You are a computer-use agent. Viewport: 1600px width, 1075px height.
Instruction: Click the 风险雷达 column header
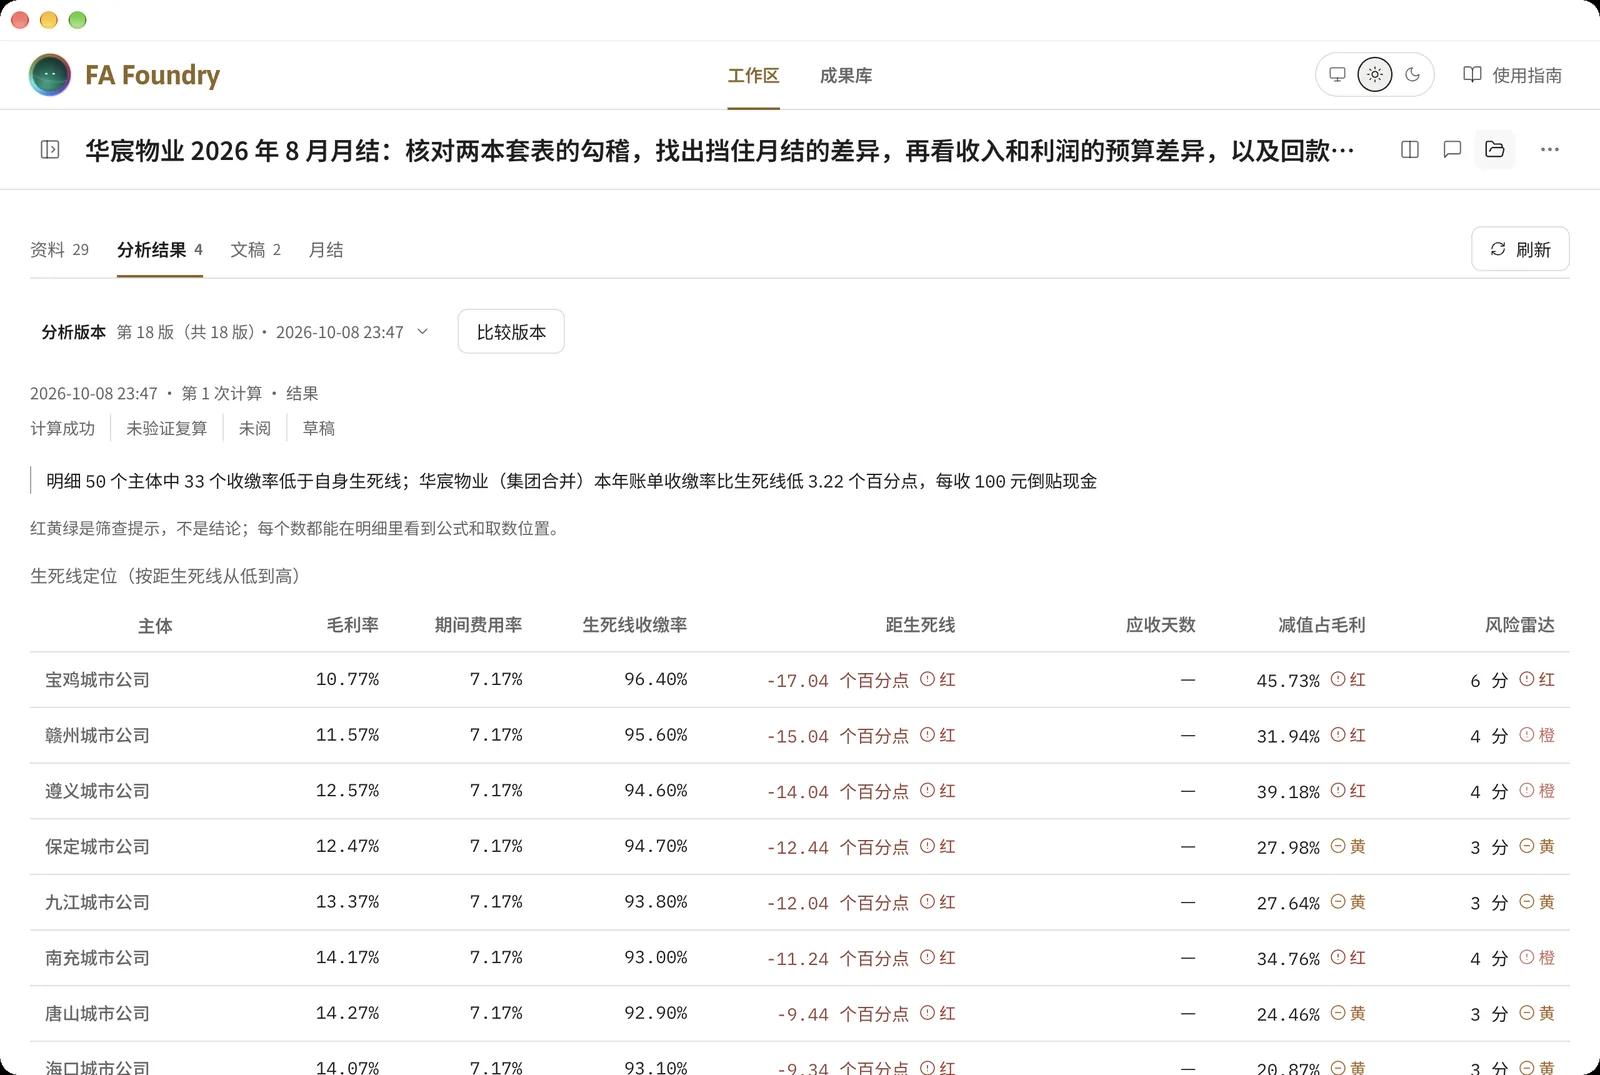[x=1520, y=625]
